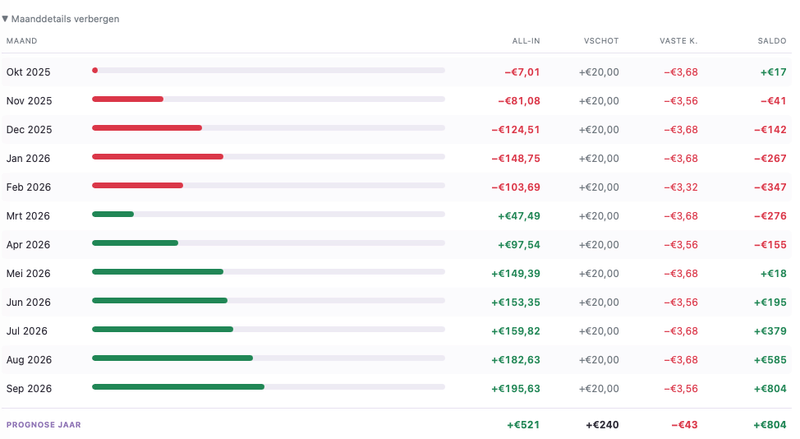Click the all-in value +€47,49
Screen dimensions: 800x439
[519, 216]
